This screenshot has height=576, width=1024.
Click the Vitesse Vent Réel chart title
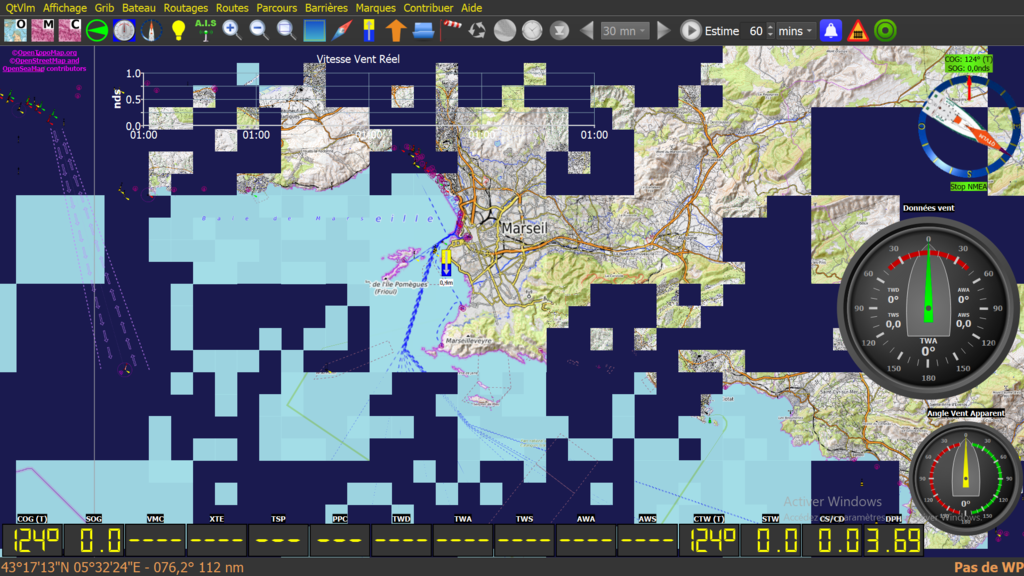click(x=358, y=59)
